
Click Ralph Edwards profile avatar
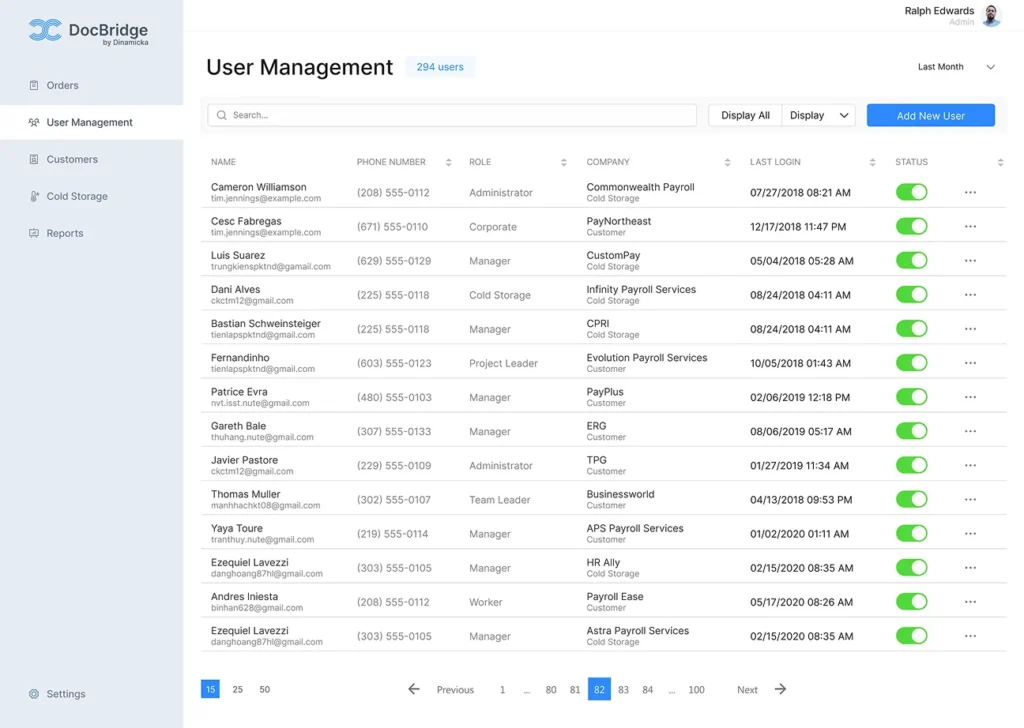(991, 16)
